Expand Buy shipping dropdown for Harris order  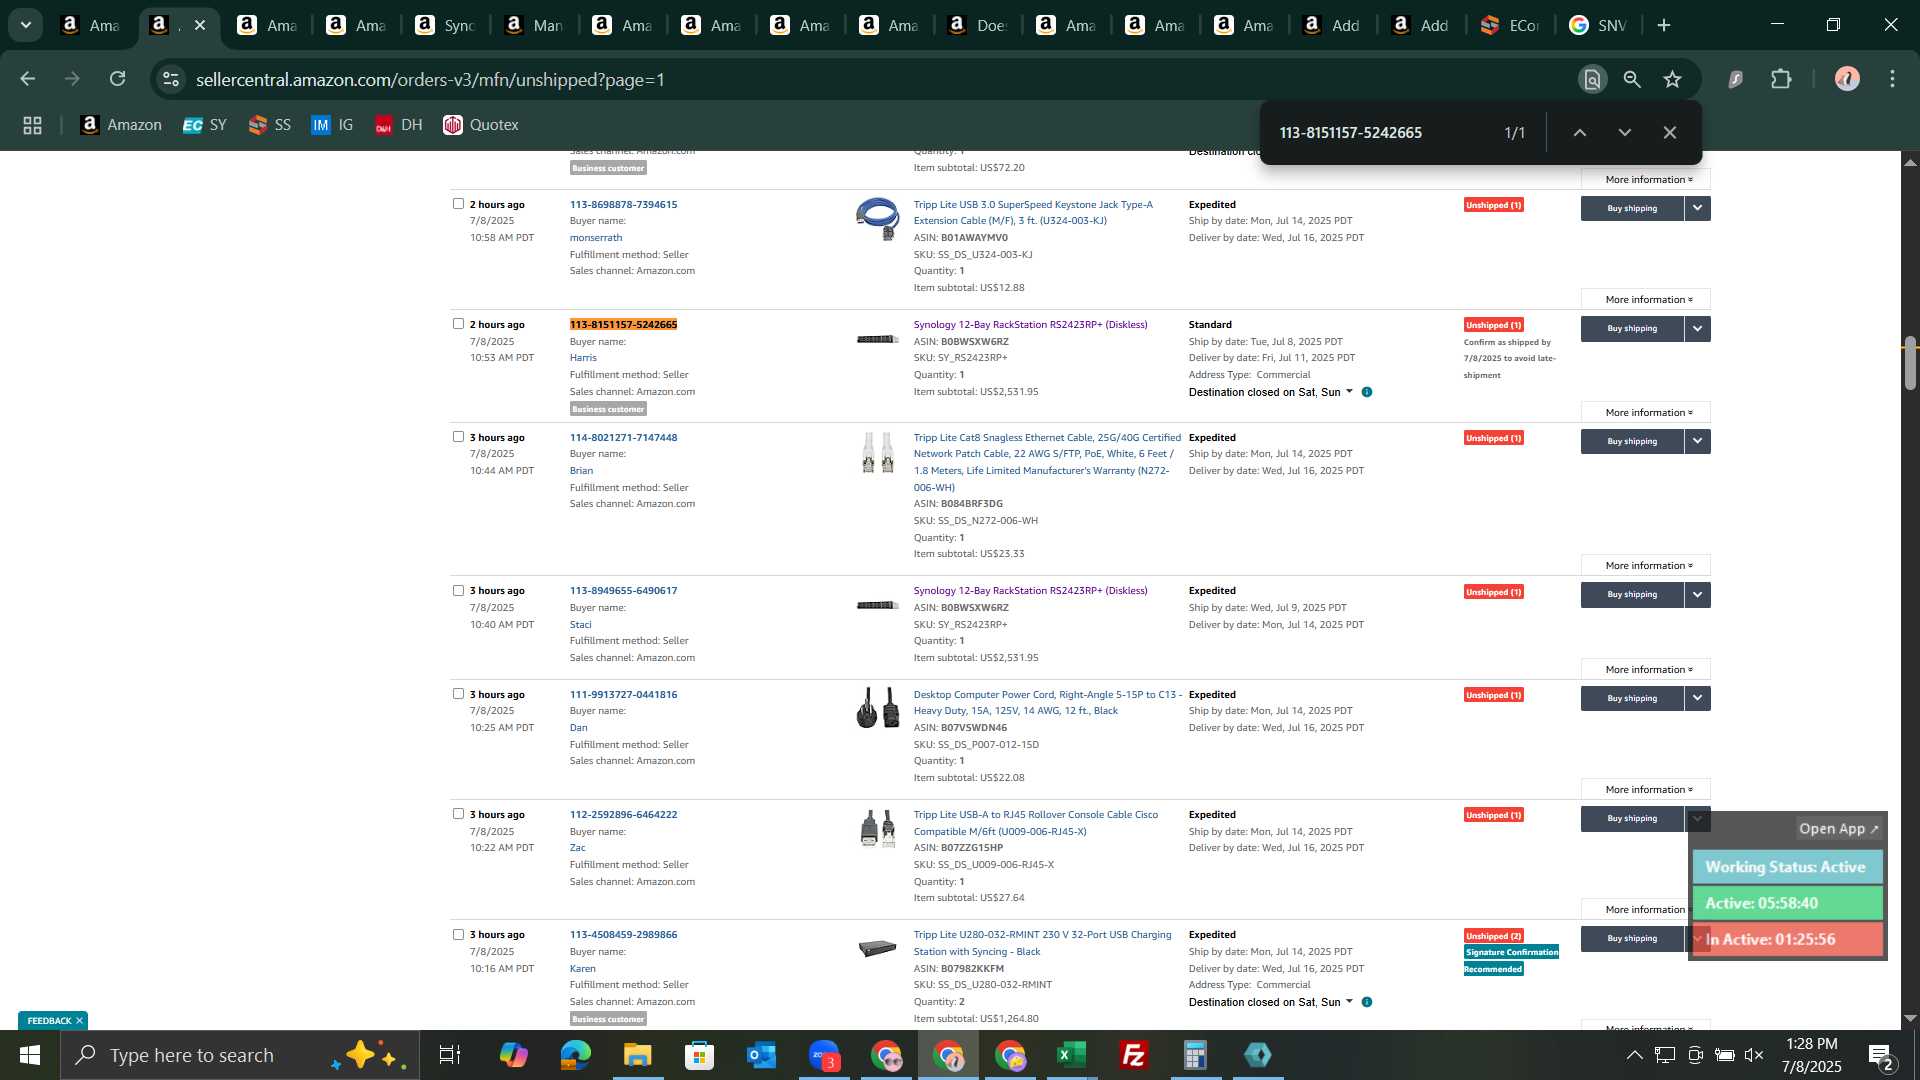[x=1697, y=328]
